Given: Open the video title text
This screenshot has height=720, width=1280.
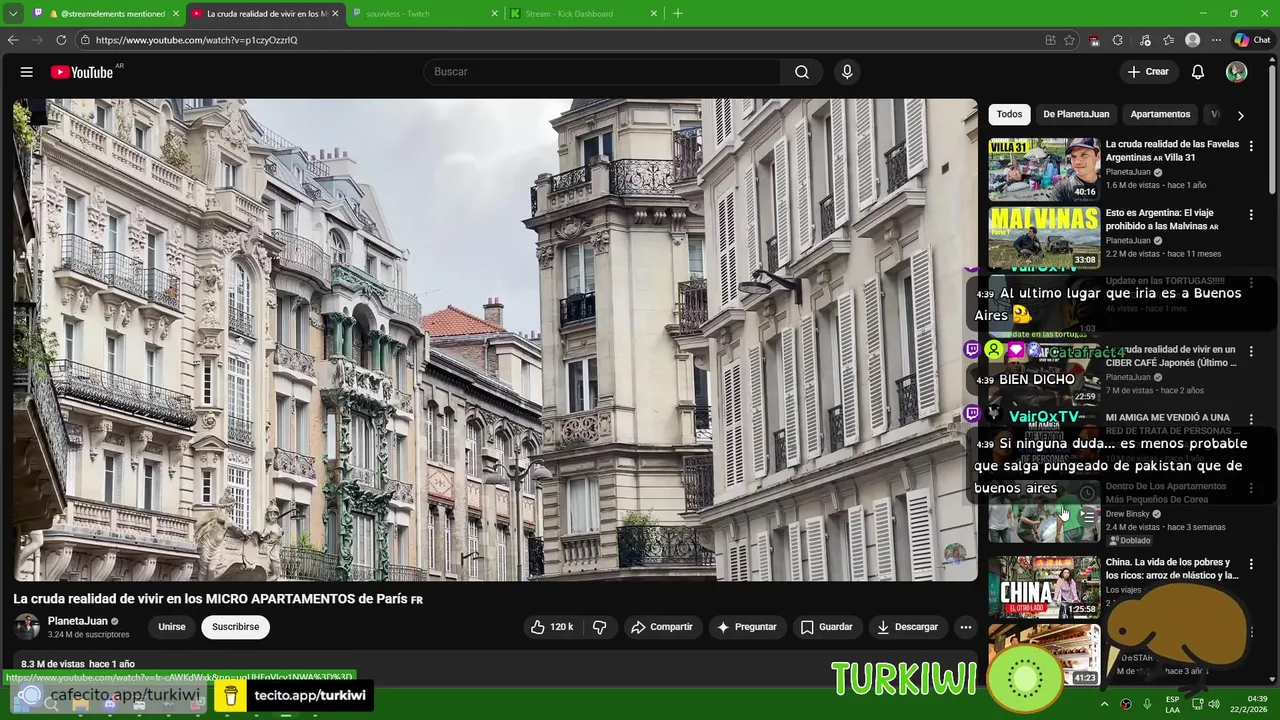Looking at the screenshot, I should pyautogui.click(x=218, y=599).
